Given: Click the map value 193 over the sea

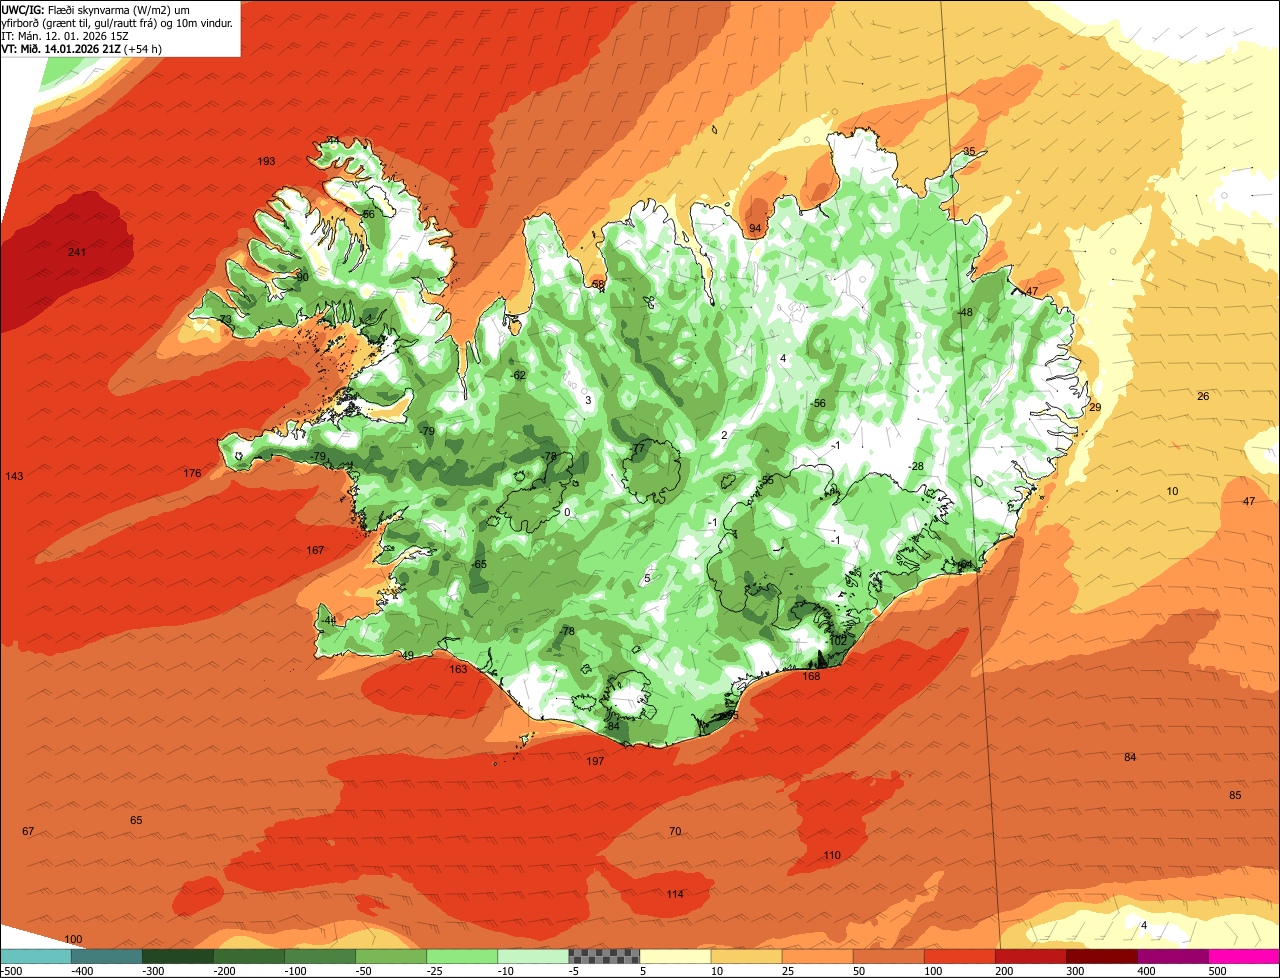Looking at the screenshot, I should click(x=266, y=161).
